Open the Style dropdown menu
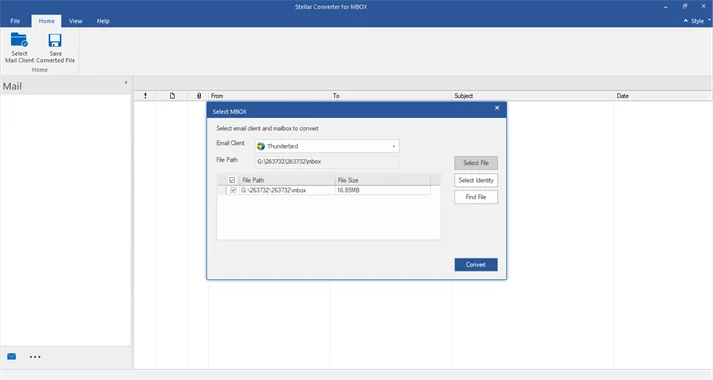713x380 pixels. click(701, 21)
